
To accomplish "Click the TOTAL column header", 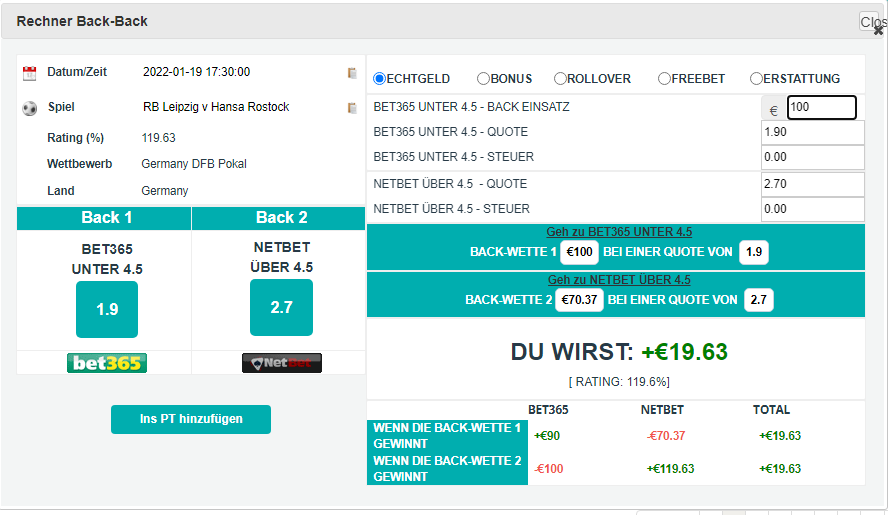I will click(x=771, y=410).
